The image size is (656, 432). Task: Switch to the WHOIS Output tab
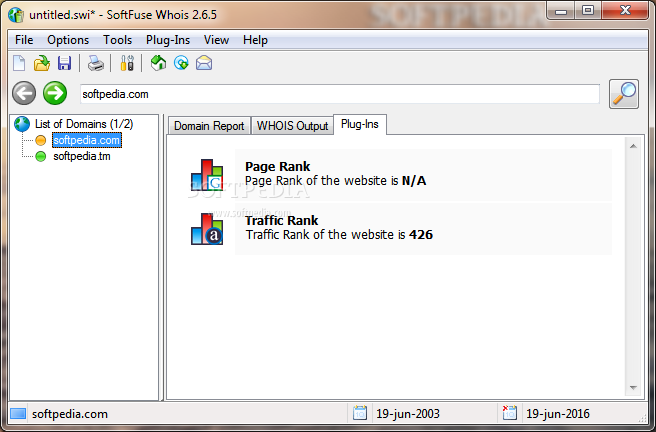(292, 126)
